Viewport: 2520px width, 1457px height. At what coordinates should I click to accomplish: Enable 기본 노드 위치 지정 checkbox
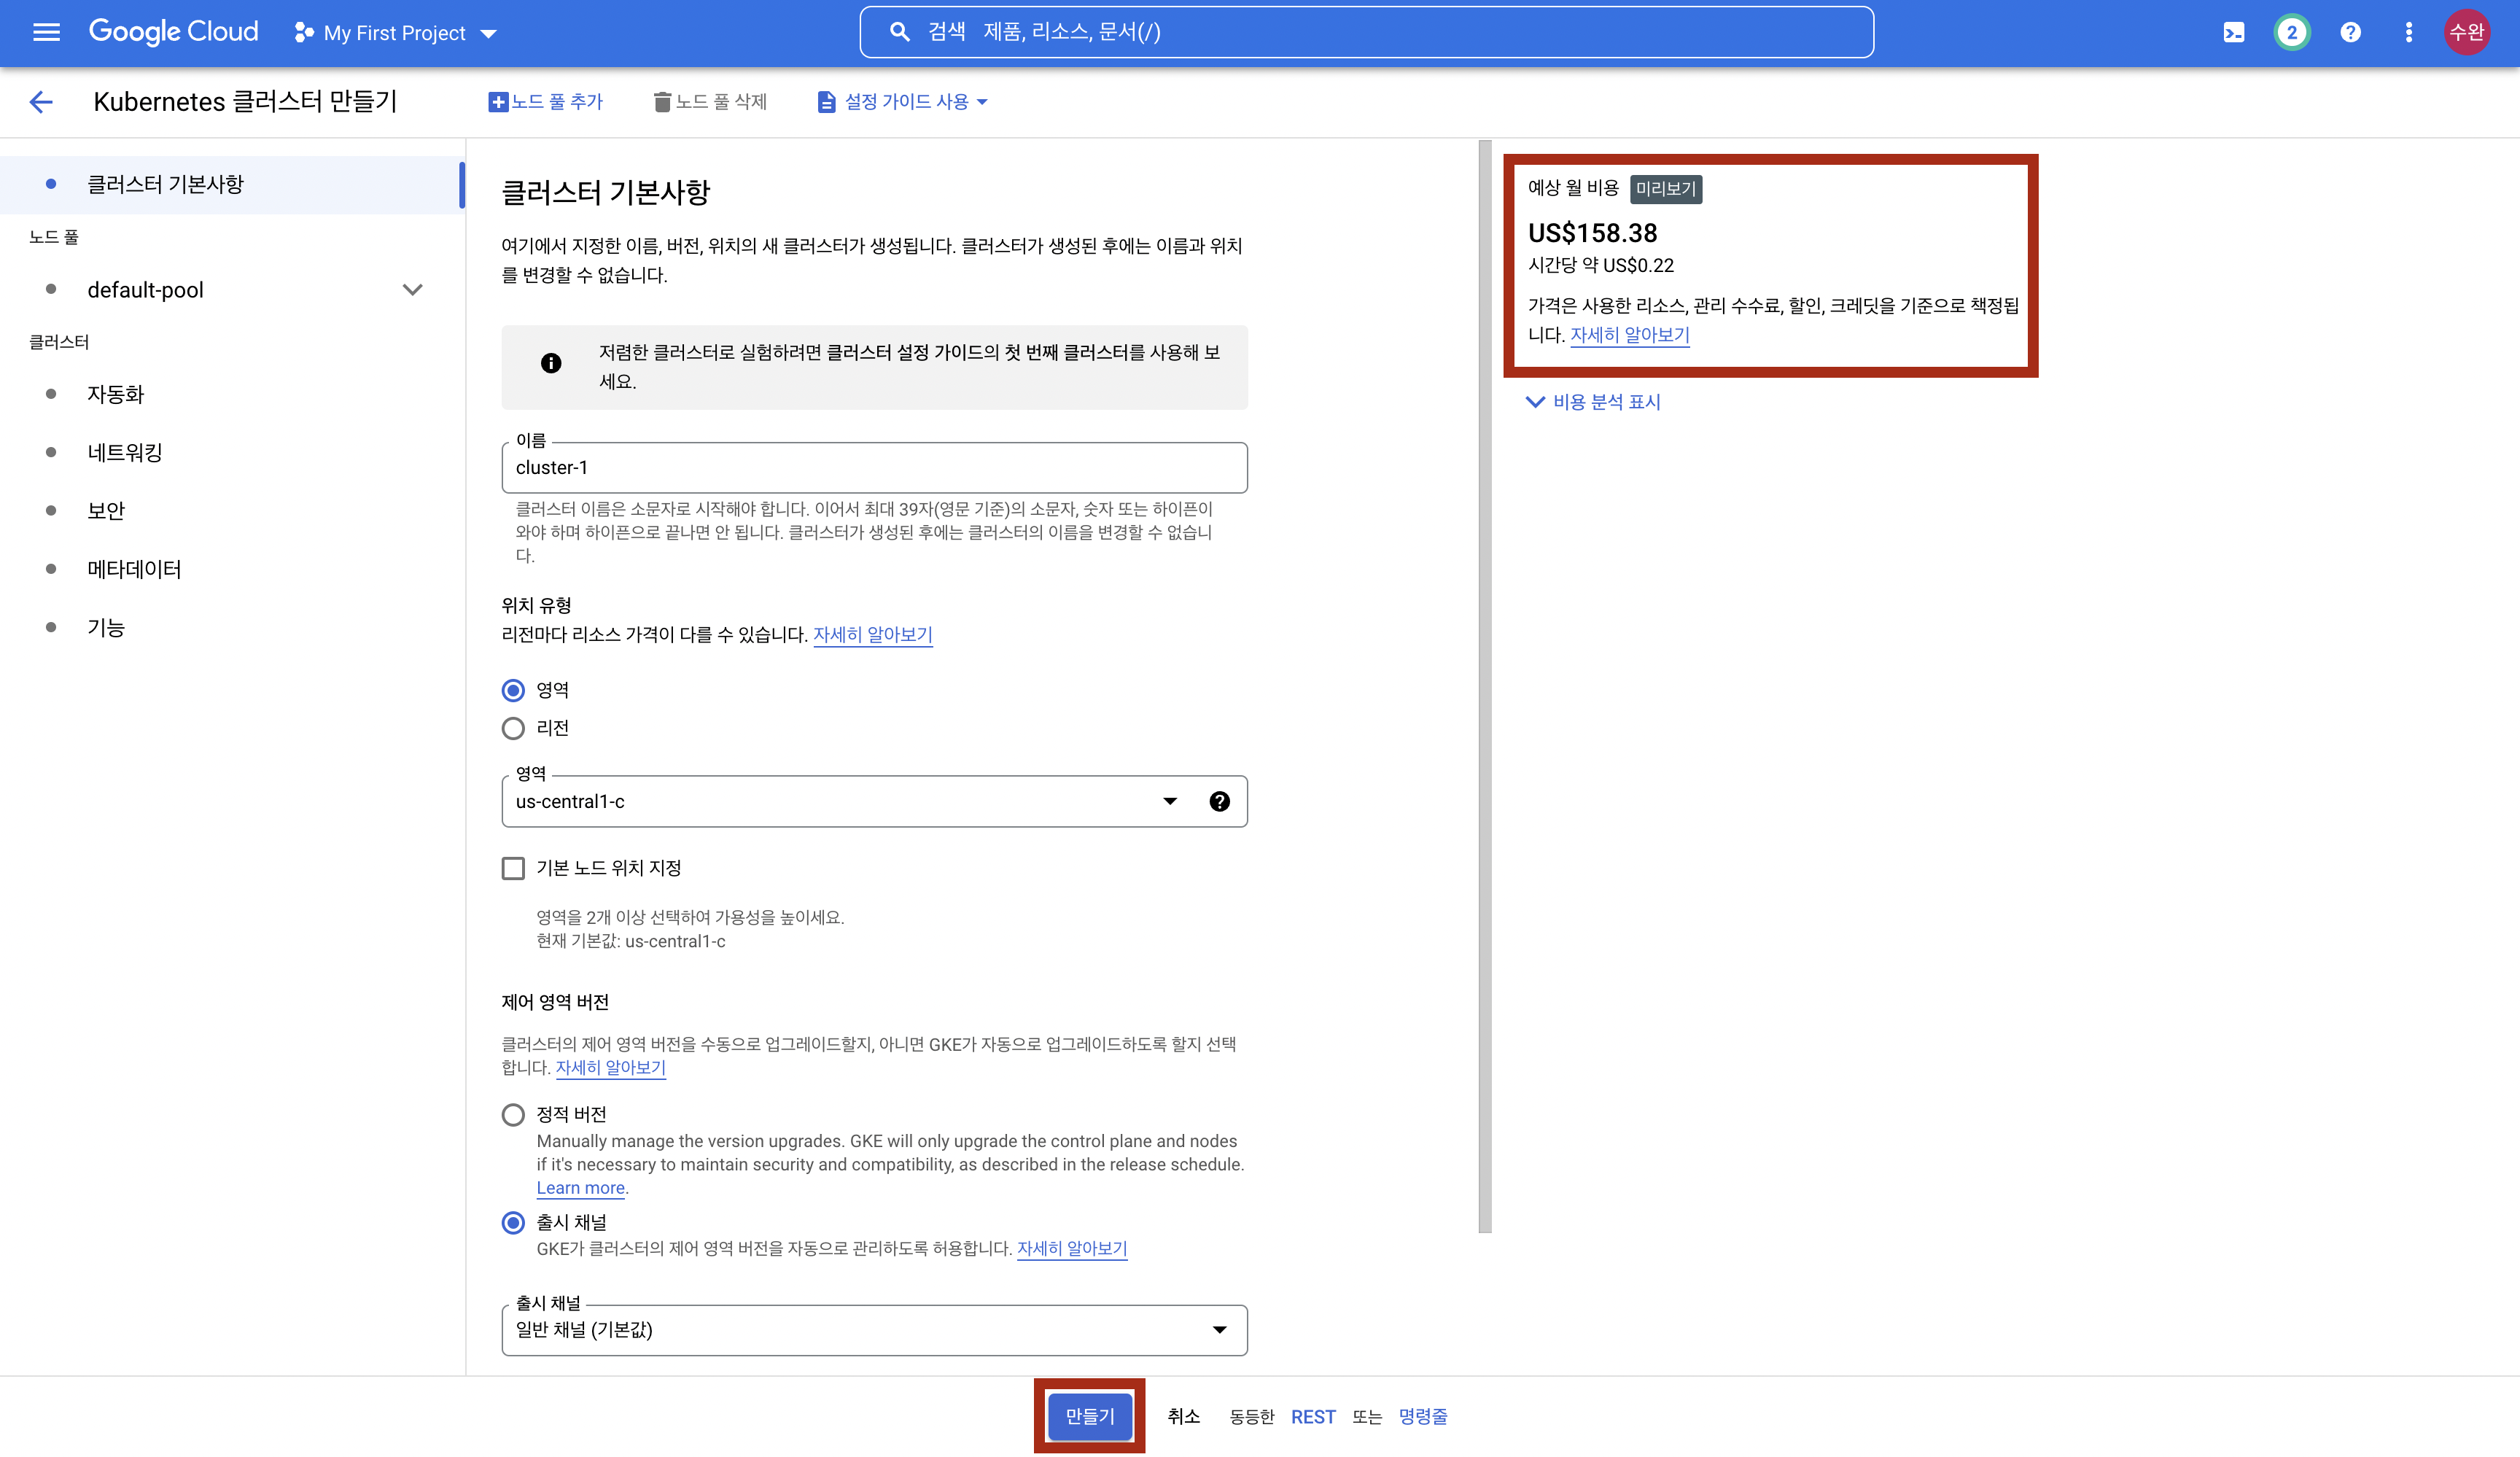(513, 868)
